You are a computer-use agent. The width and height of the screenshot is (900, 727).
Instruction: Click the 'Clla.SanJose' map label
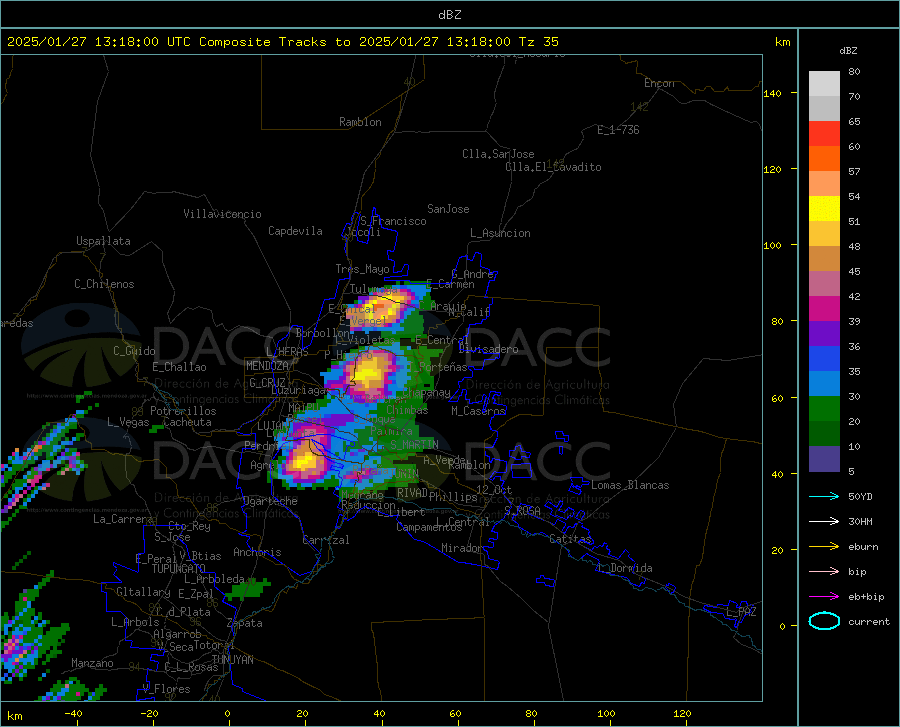(498, 154)
